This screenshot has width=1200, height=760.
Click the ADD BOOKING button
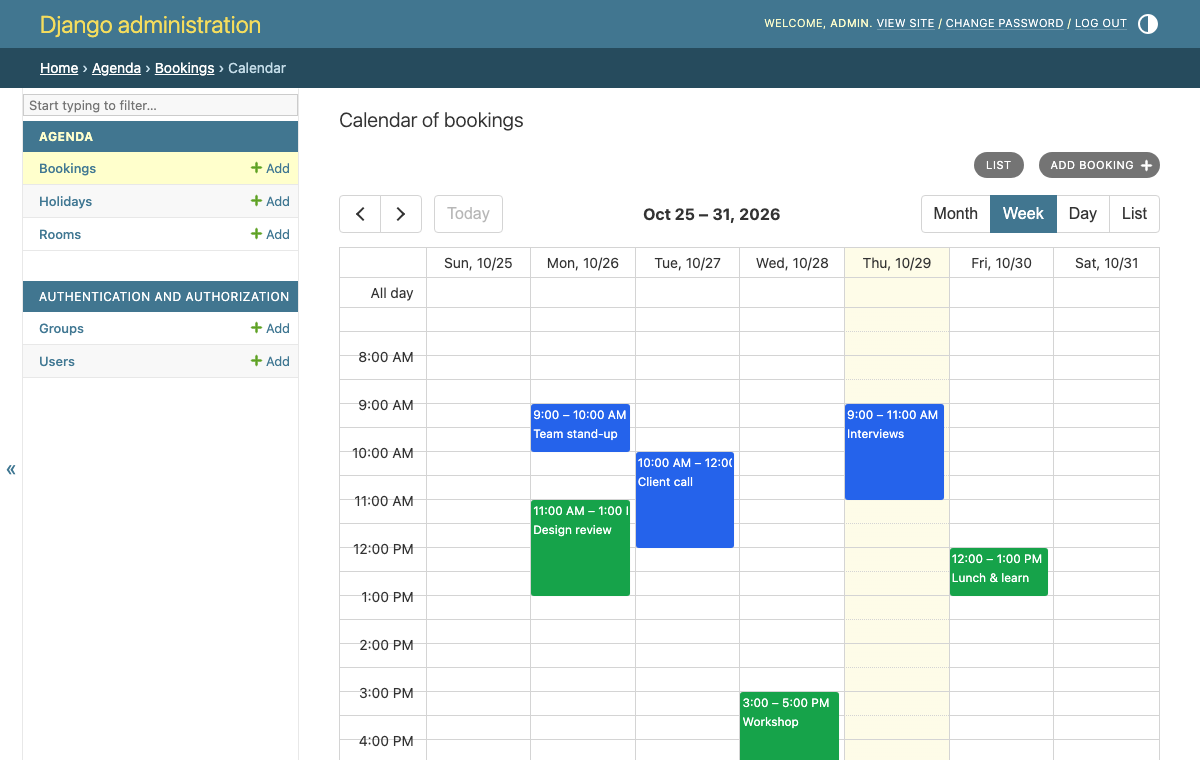[x=1099, y=165]
